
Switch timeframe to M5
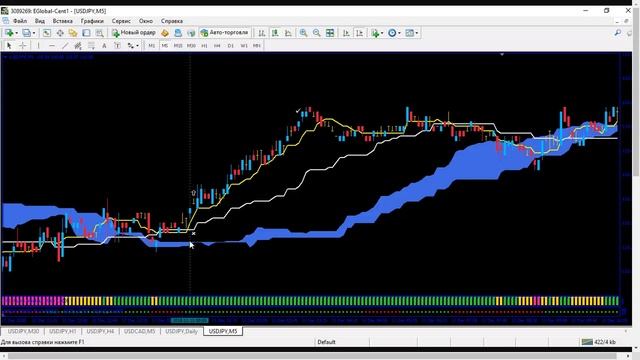(164, 46)
